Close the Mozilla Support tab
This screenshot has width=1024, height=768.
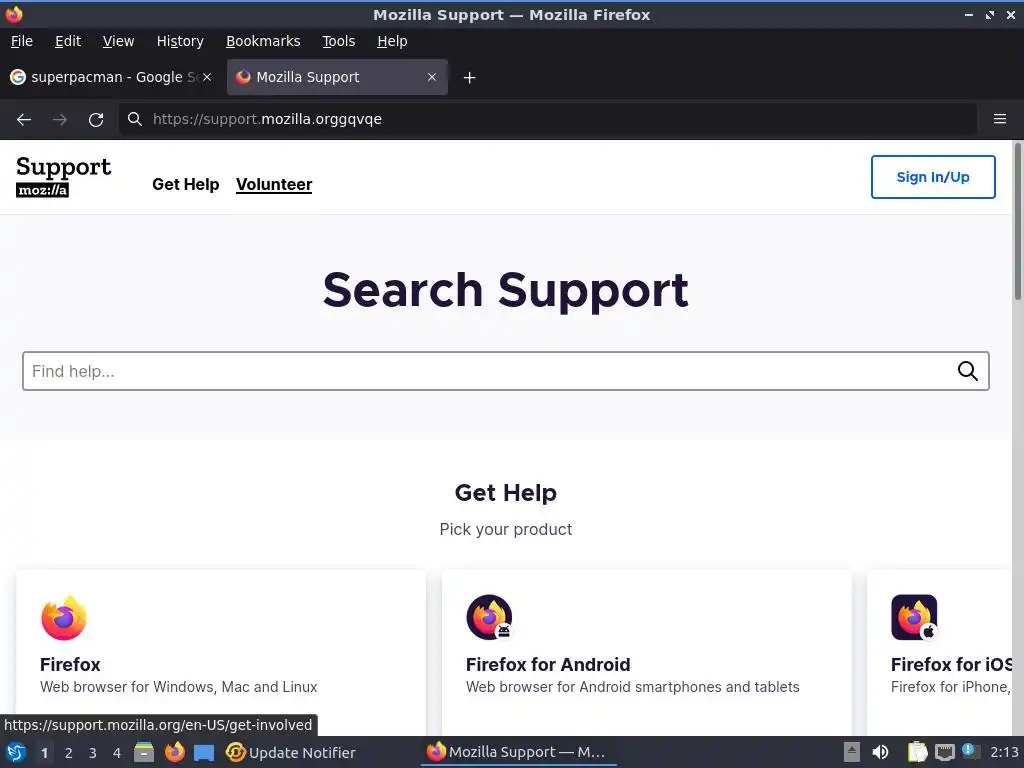coord(432,77)
